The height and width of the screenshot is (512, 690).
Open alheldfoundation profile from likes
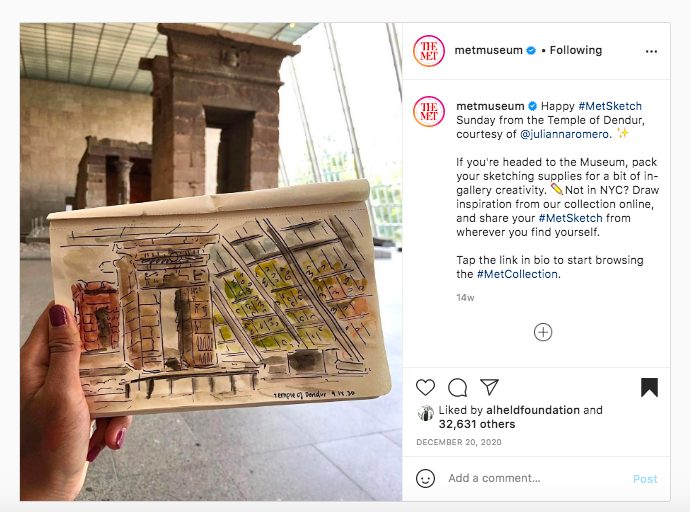(532, 410)
